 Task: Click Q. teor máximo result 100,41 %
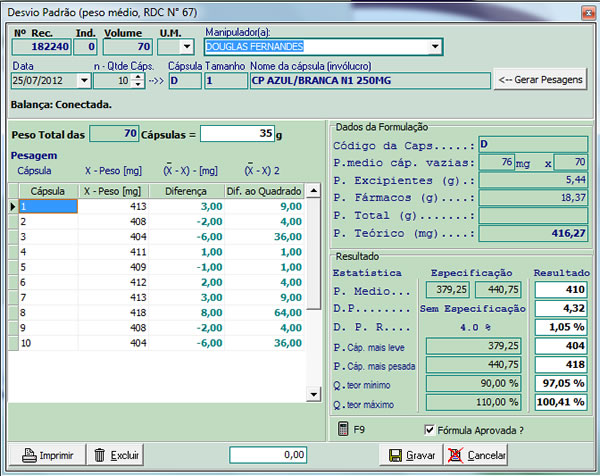[x=561, y=402]
